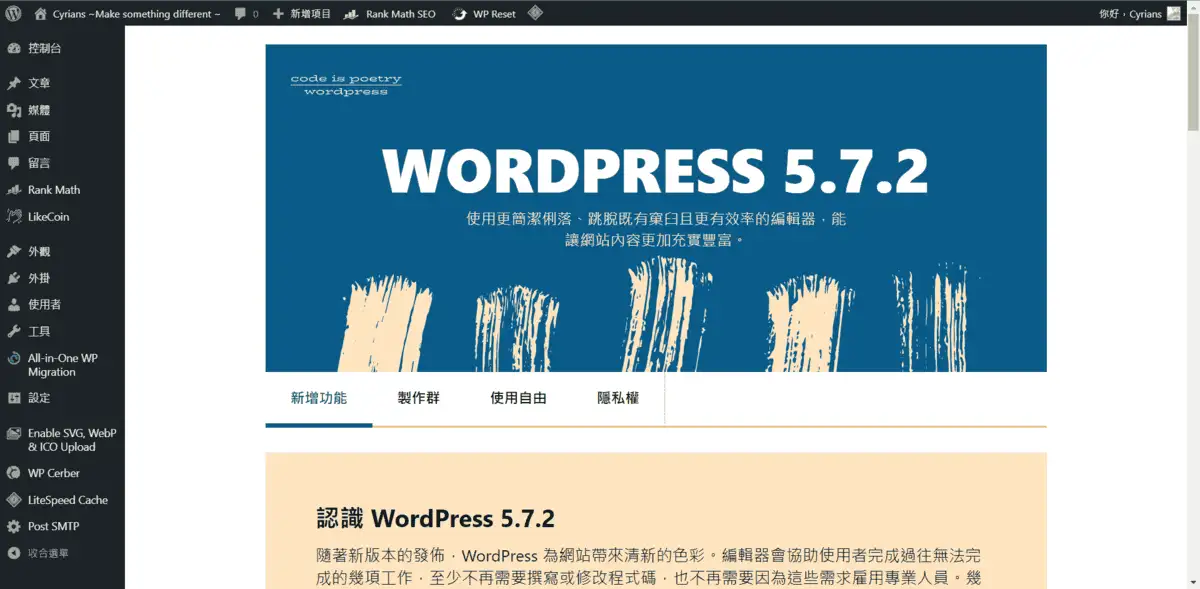1200x589 pixels.
Task: Open the 外掛 plugins menu
Action: [x=39, y=278]
